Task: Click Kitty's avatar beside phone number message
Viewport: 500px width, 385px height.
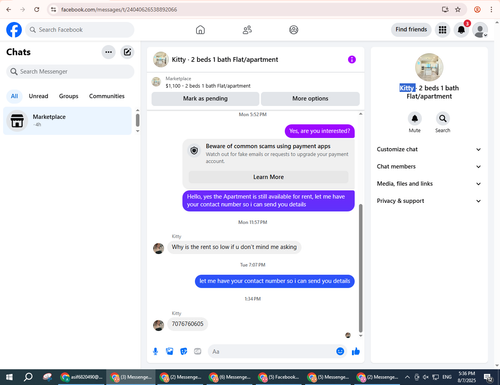Action: [158, 325]
